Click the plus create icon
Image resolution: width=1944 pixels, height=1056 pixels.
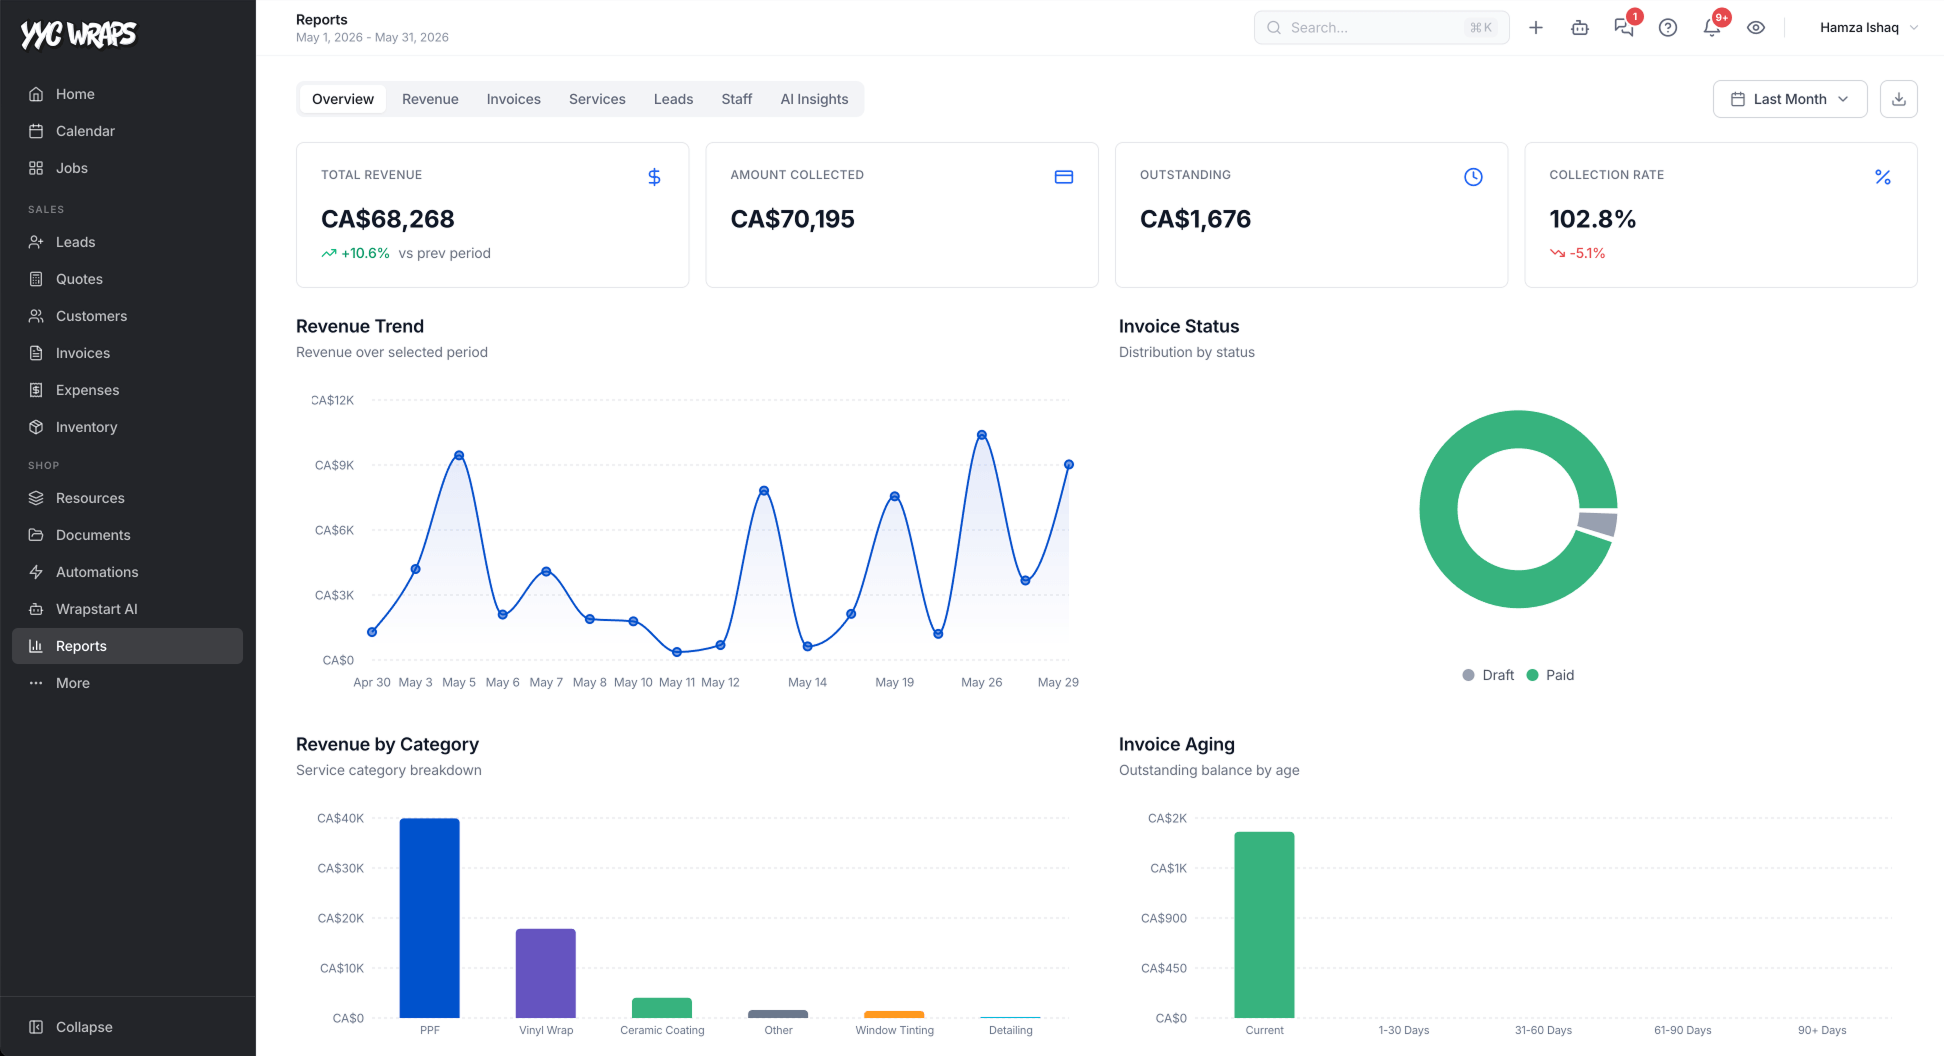pyautogui.click(x=1536, y=28)
